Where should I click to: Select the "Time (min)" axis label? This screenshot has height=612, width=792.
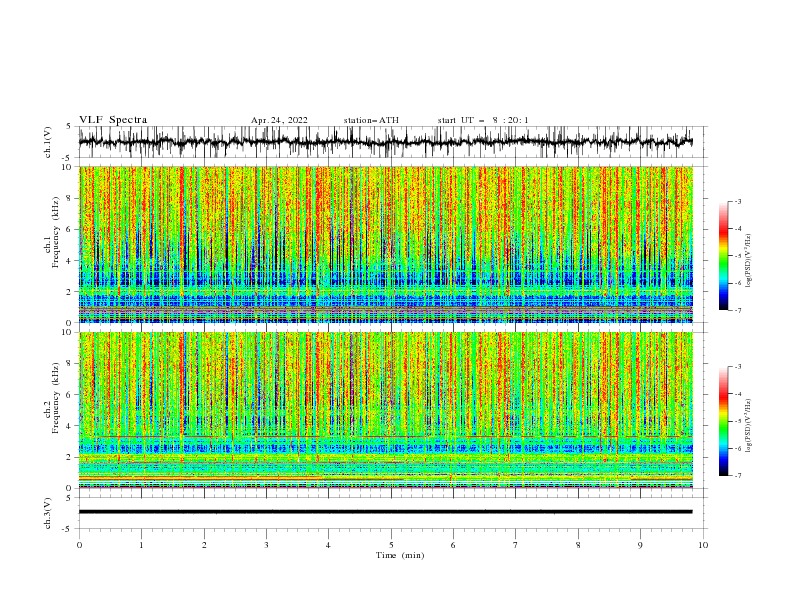(400, 555)
